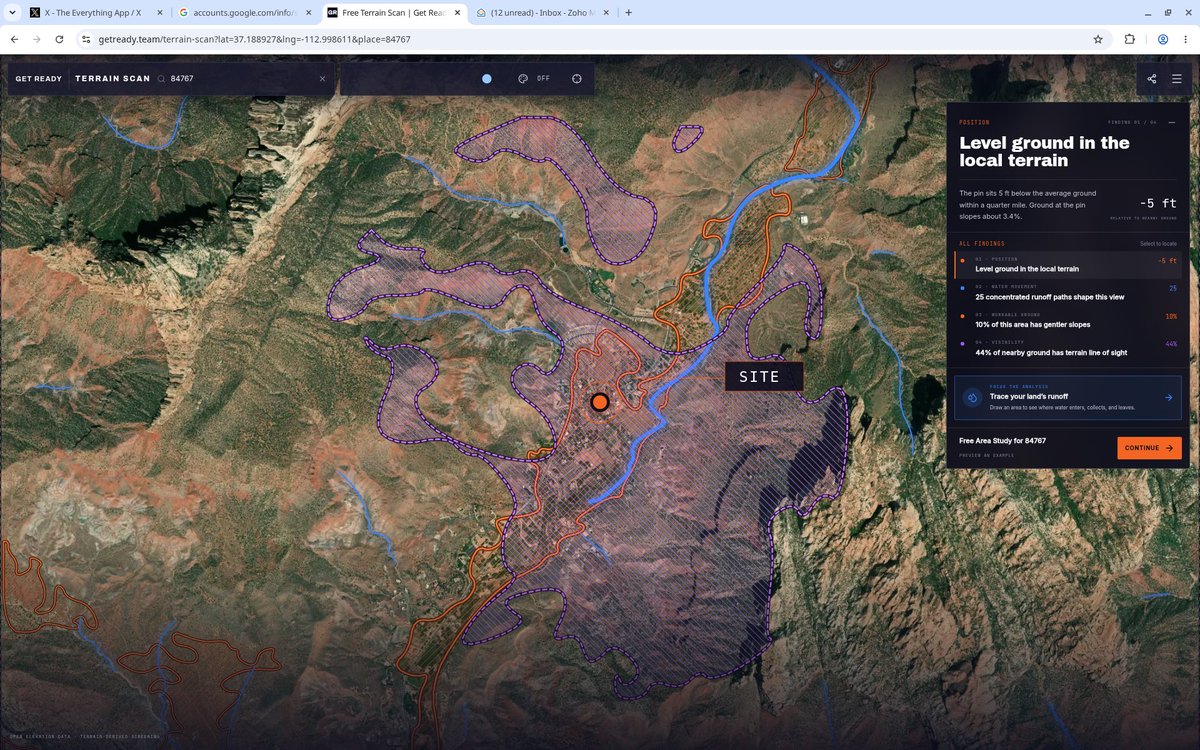Toggle the OFF label beside the palette
The height and width of the screenshot is (750, 1200).
coord(543,78)
